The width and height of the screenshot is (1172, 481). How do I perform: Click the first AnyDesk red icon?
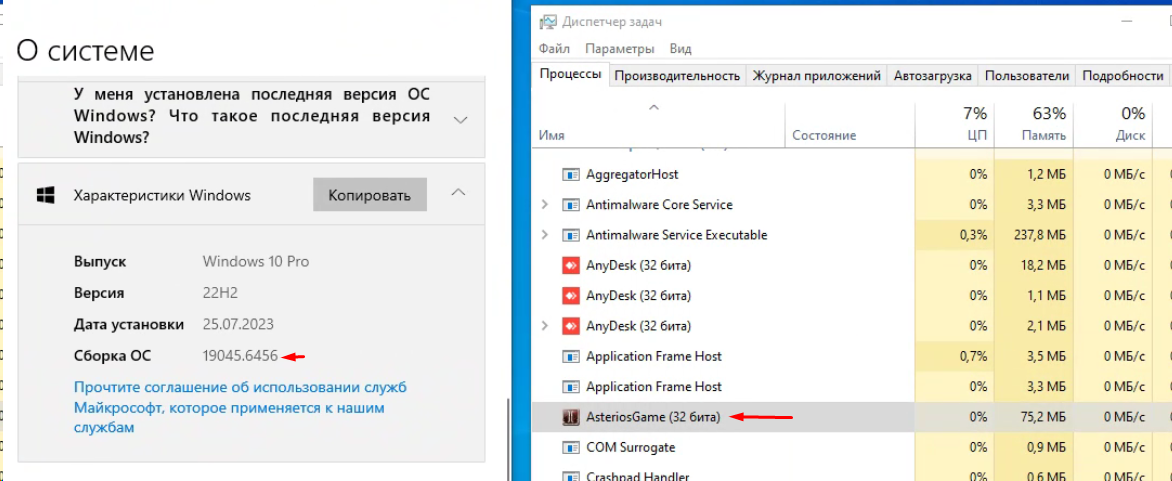coord(571,266)
